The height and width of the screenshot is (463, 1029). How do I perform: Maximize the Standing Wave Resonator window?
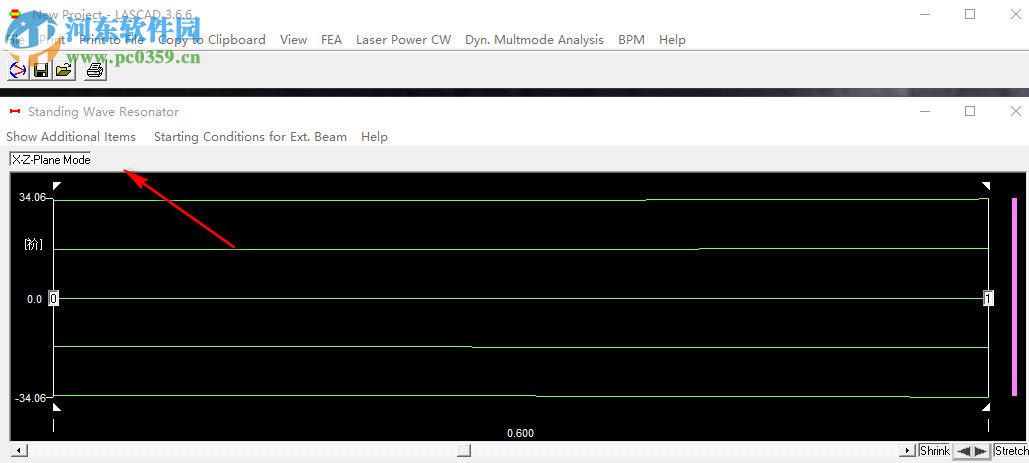click(x=970, y=111)
